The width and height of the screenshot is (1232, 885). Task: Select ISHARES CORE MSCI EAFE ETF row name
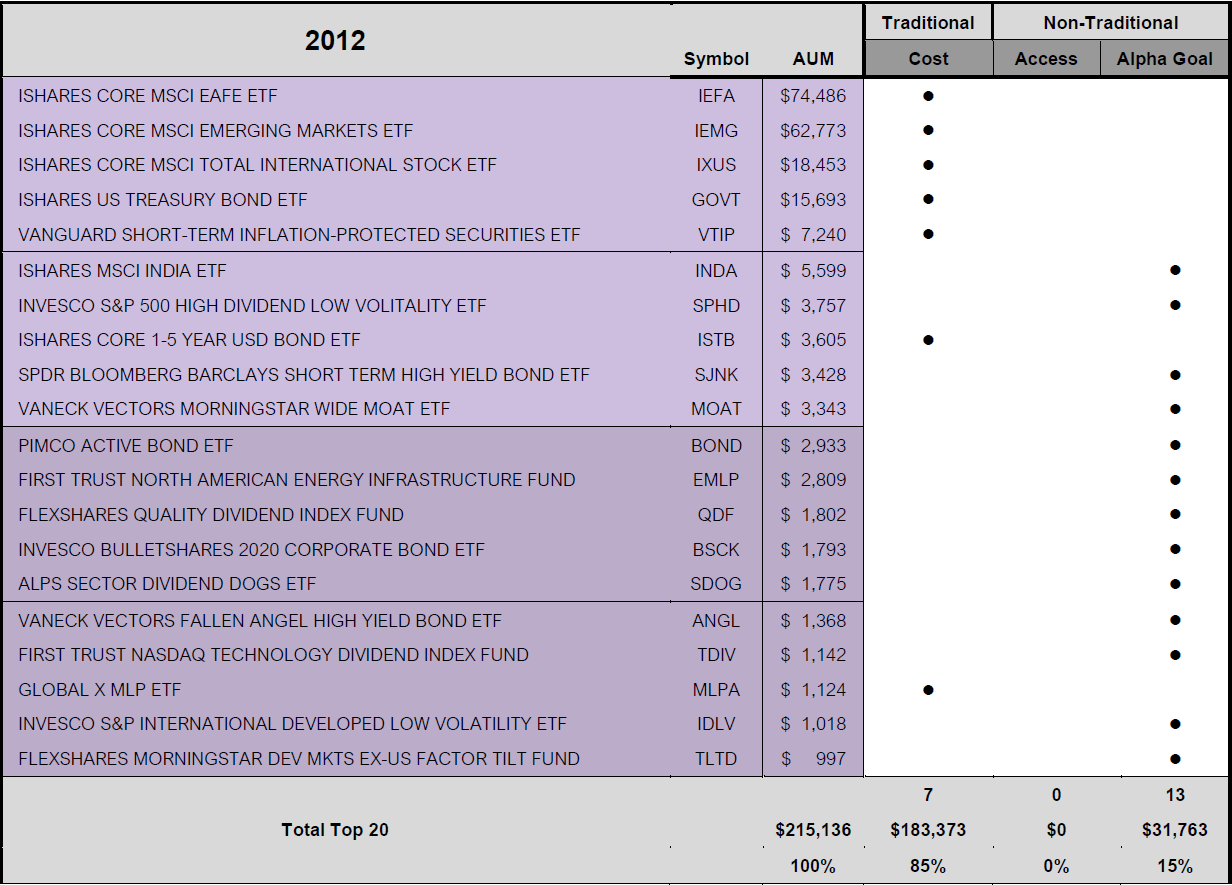coord(148,96)
